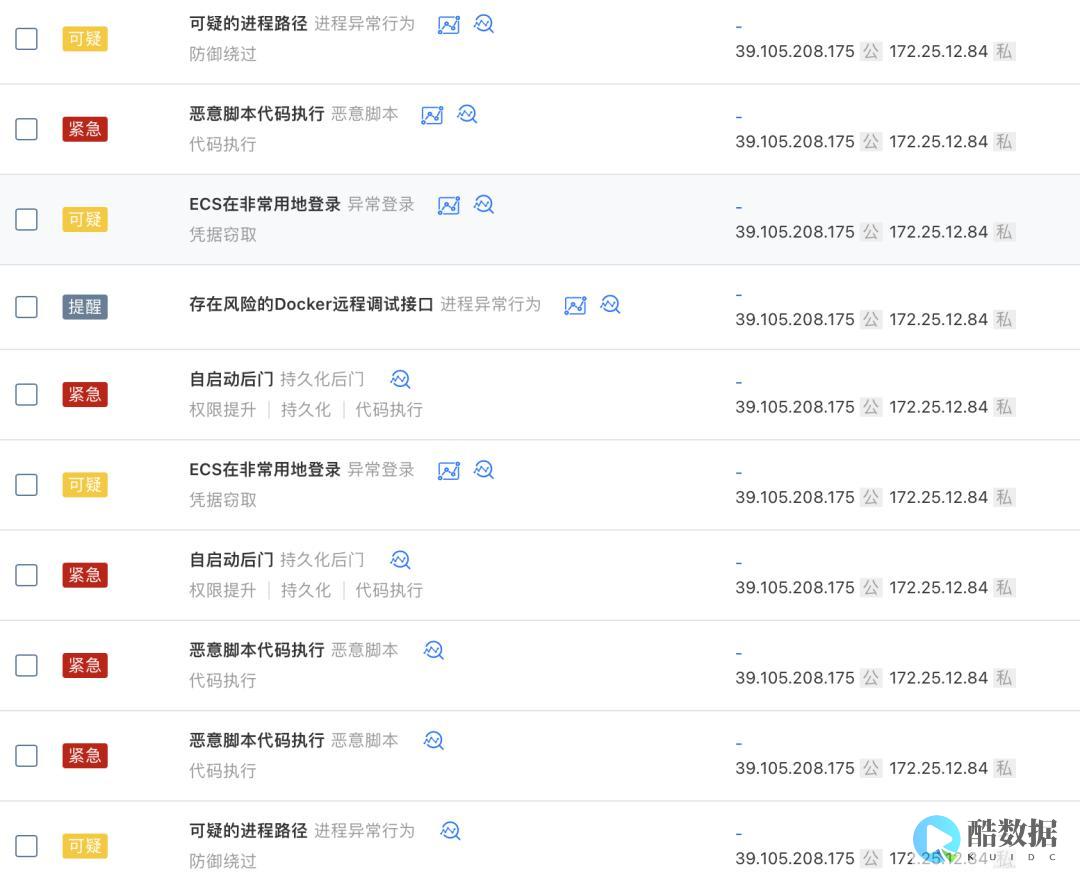Click 紧急 tag on the first 自启动后门 row
Image resolution: width=1080 pixels, height=885 pixels.
[85, 395]
